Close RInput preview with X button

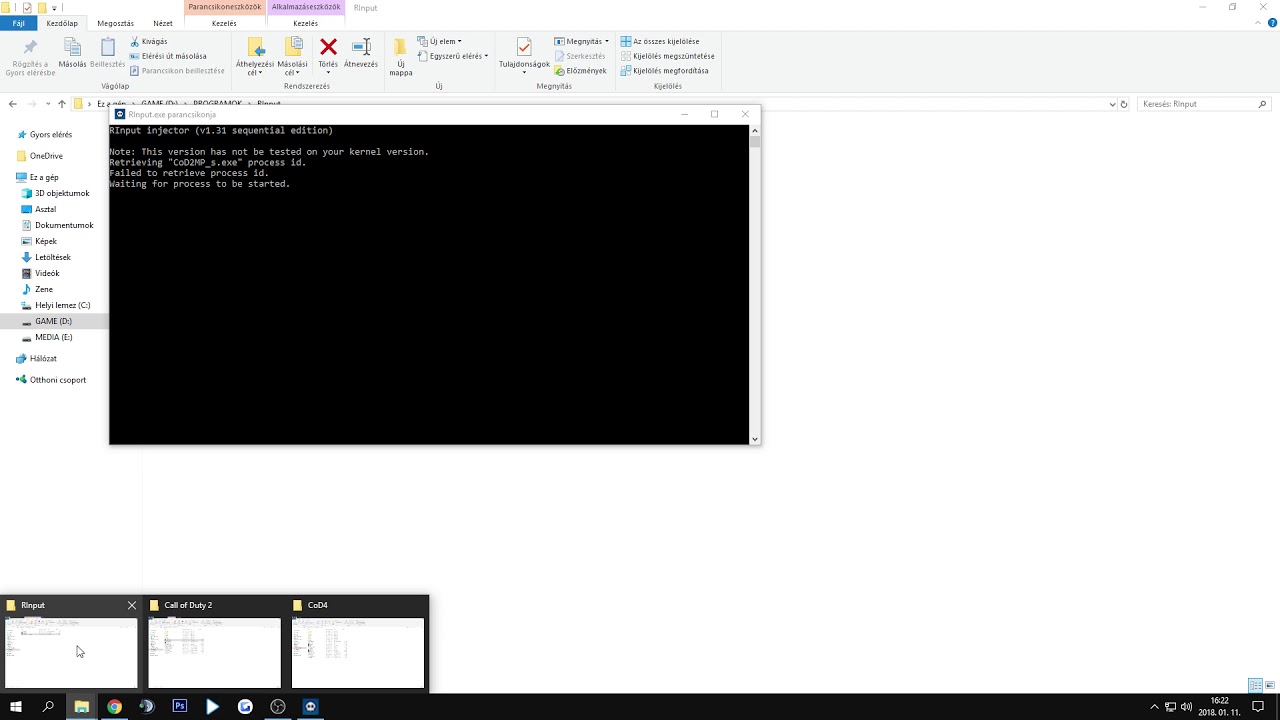132,605
